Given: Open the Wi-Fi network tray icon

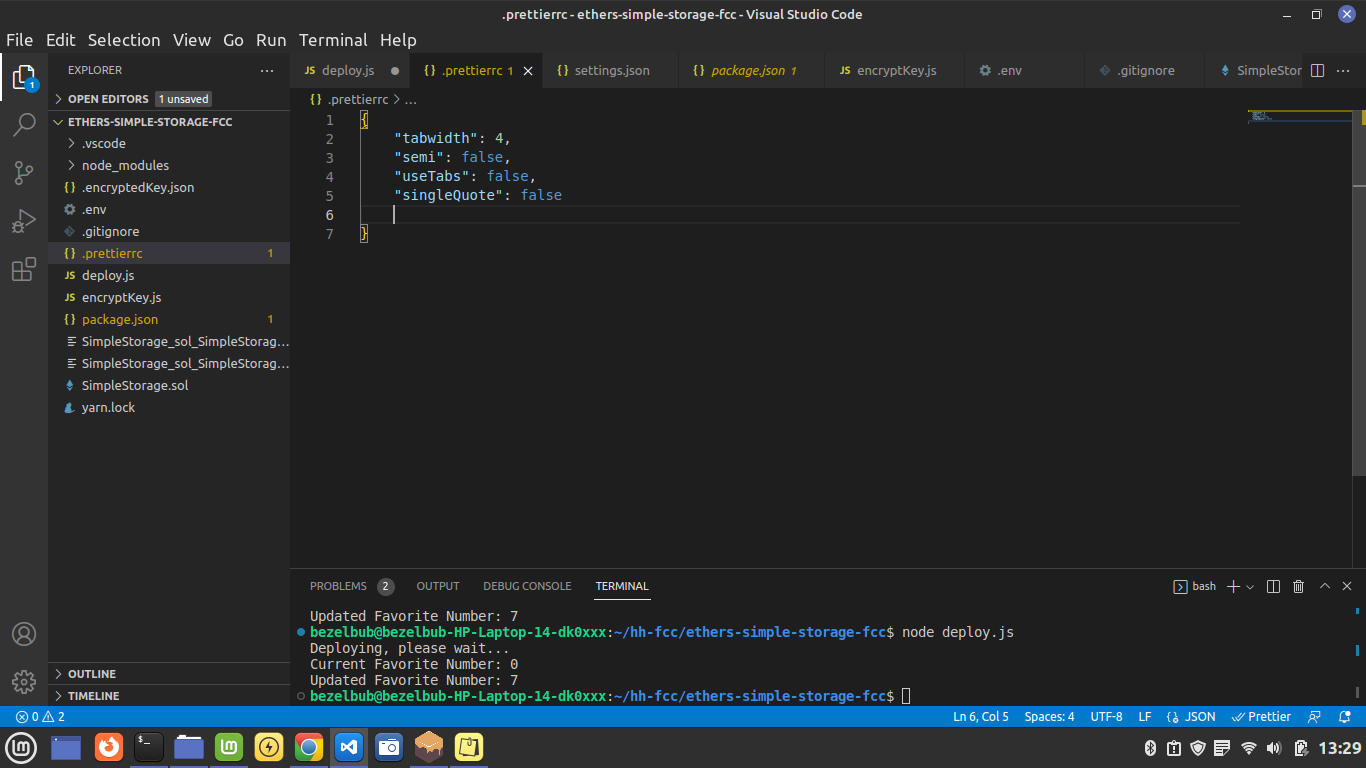Looking at the screenshot, I should (x=1248, y=748).
